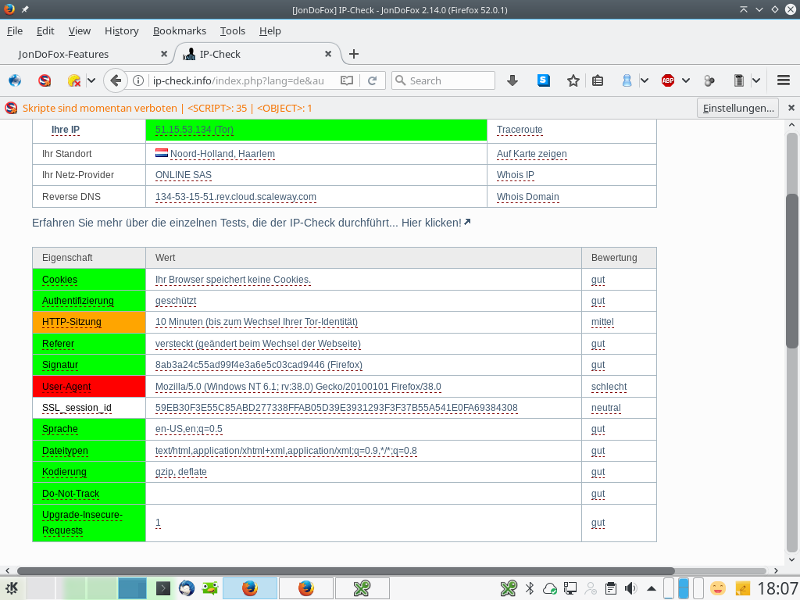Open the View menu
Viewport: 800px width, 600px height.
tap(80, 31)
